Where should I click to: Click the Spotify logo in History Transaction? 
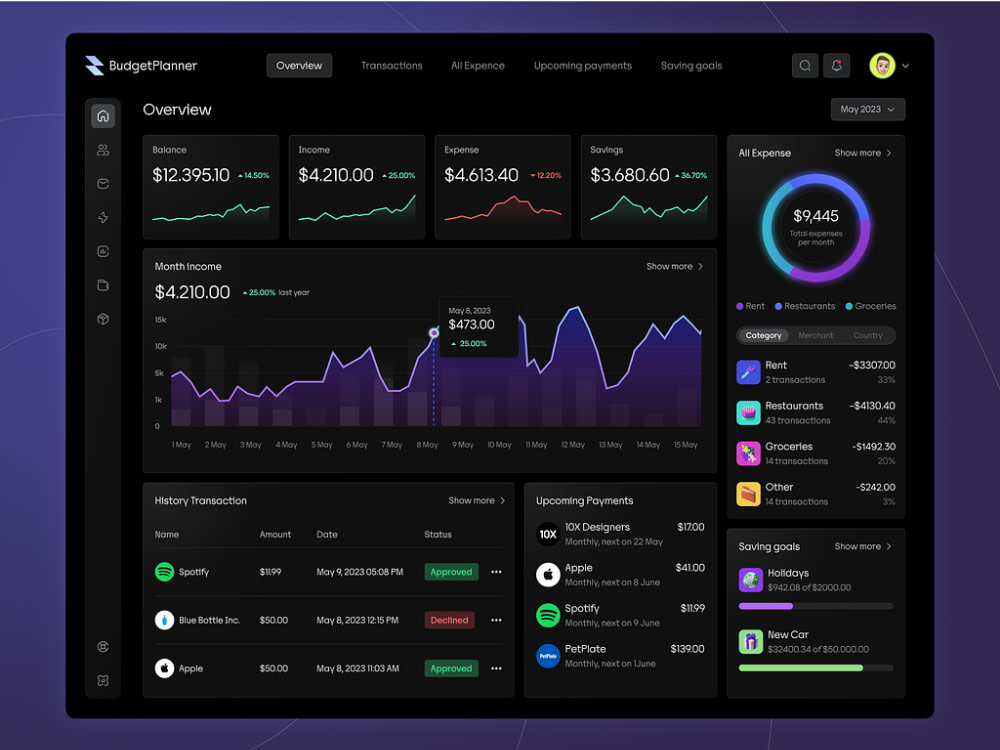pyautogui.click(x=165, y=571)
